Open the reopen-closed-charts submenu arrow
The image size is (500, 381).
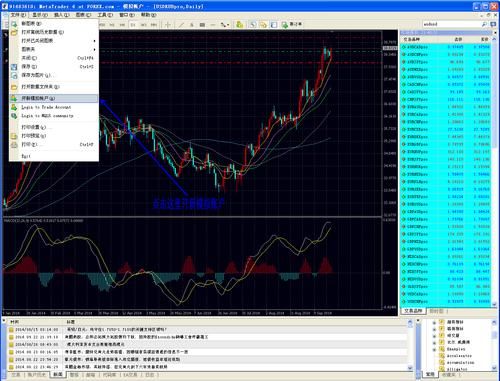coord(95,41)
